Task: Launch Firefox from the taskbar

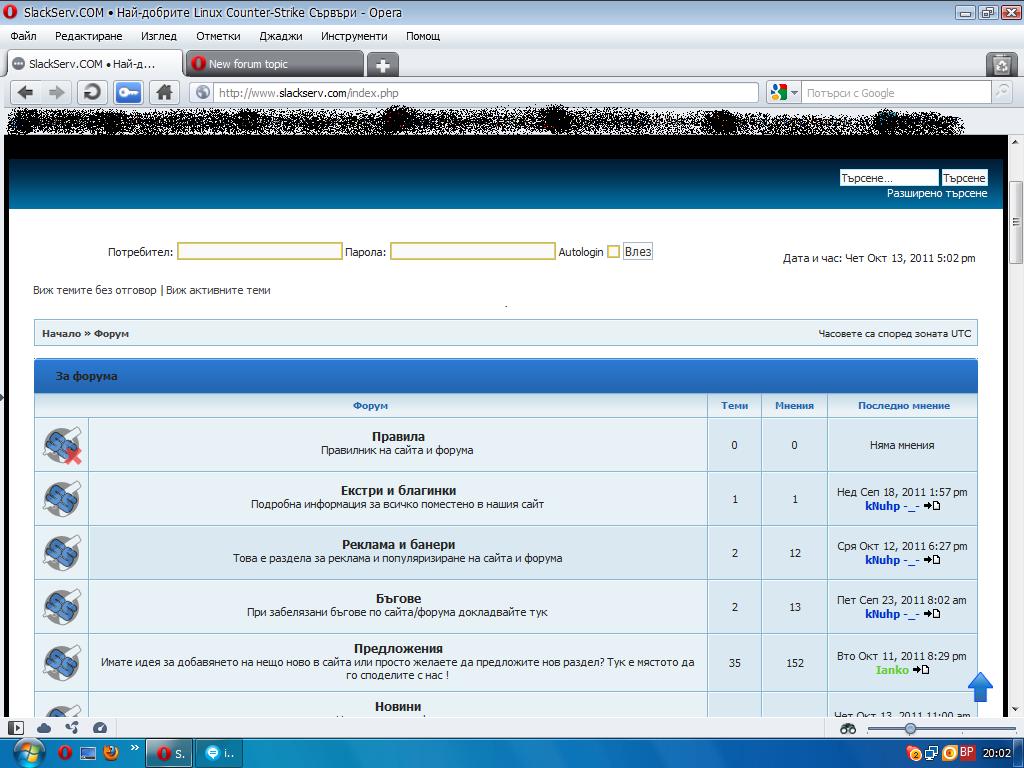Action: [x=111, y=752]
